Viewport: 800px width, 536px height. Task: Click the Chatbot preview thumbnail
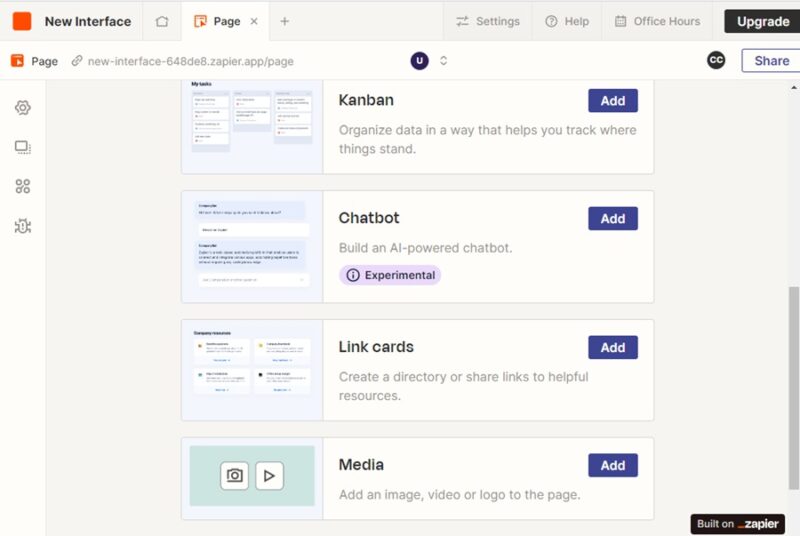(252, 247)
